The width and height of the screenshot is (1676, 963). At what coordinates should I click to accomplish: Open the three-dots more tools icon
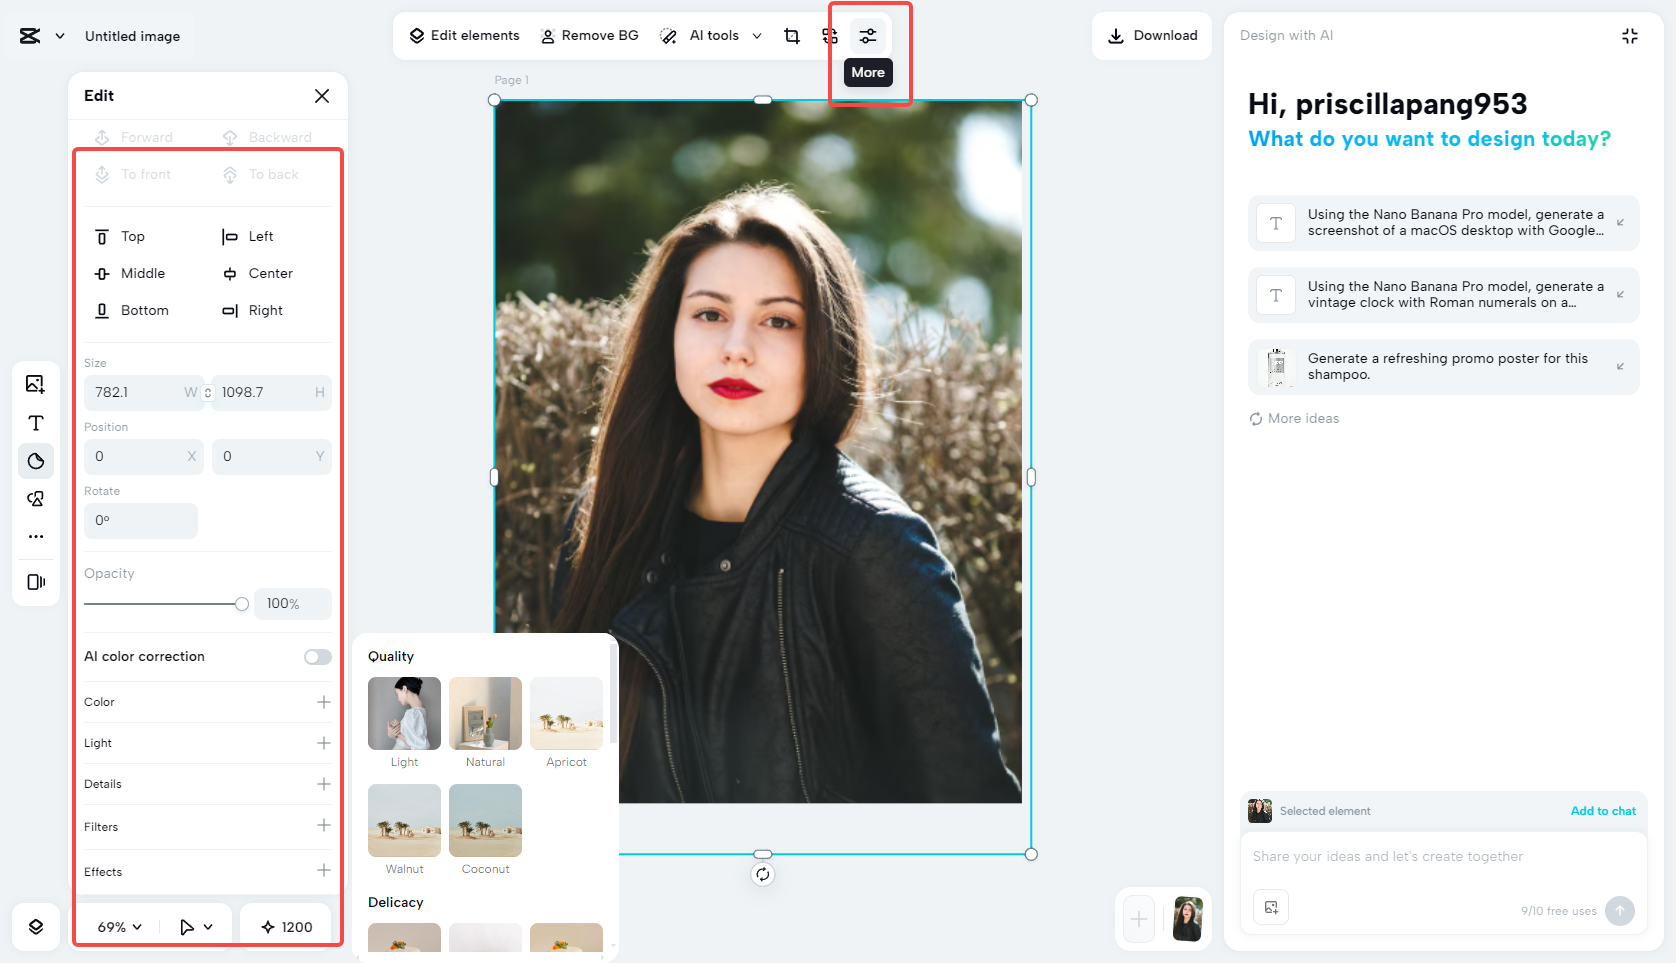click(36, 537)
